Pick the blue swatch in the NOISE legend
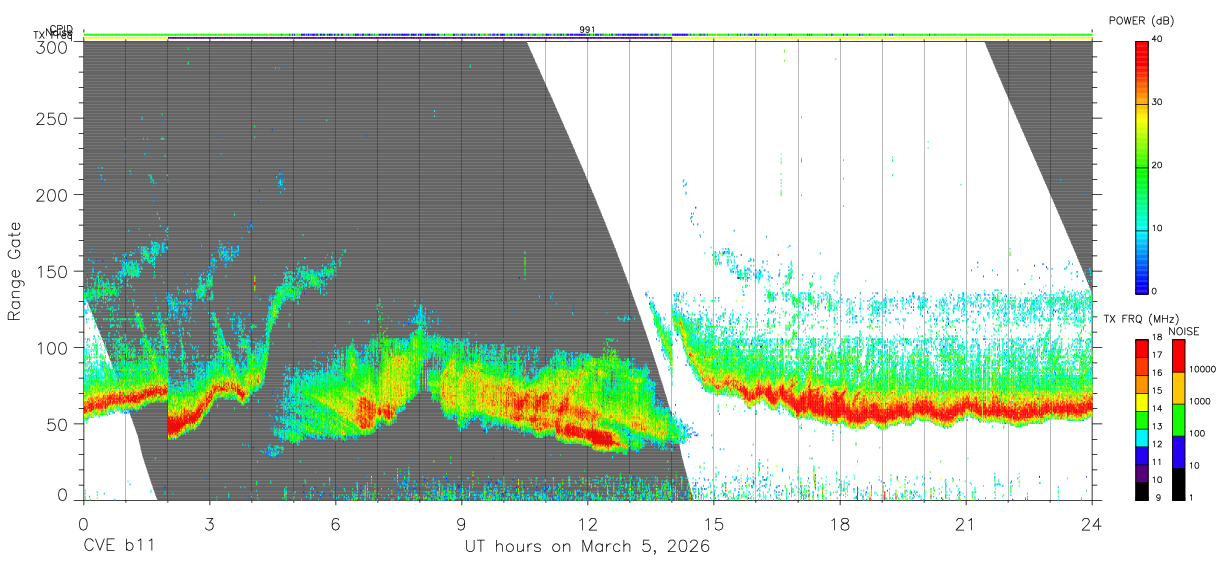1228x567 pixels. [x=1179, y=450]
